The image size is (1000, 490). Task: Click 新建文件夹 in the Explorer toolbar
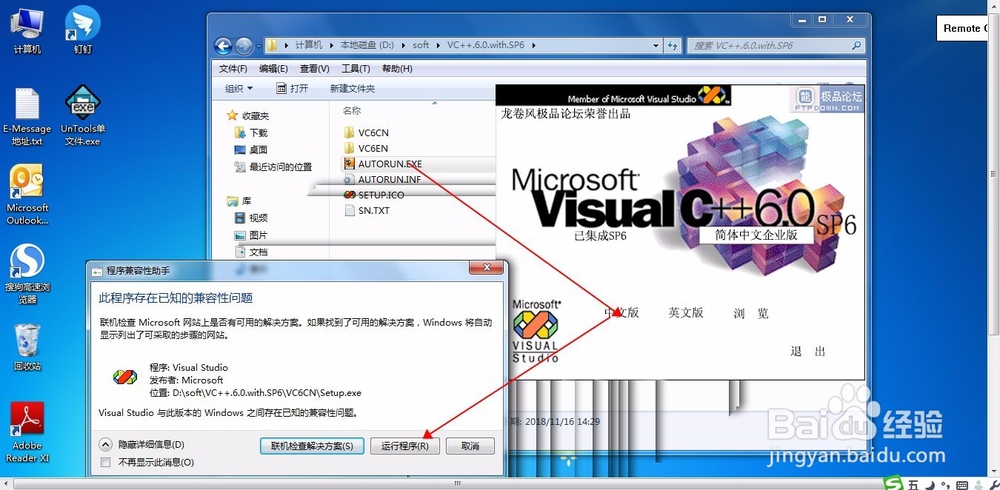pyautogui.click(x=352, y=89)
